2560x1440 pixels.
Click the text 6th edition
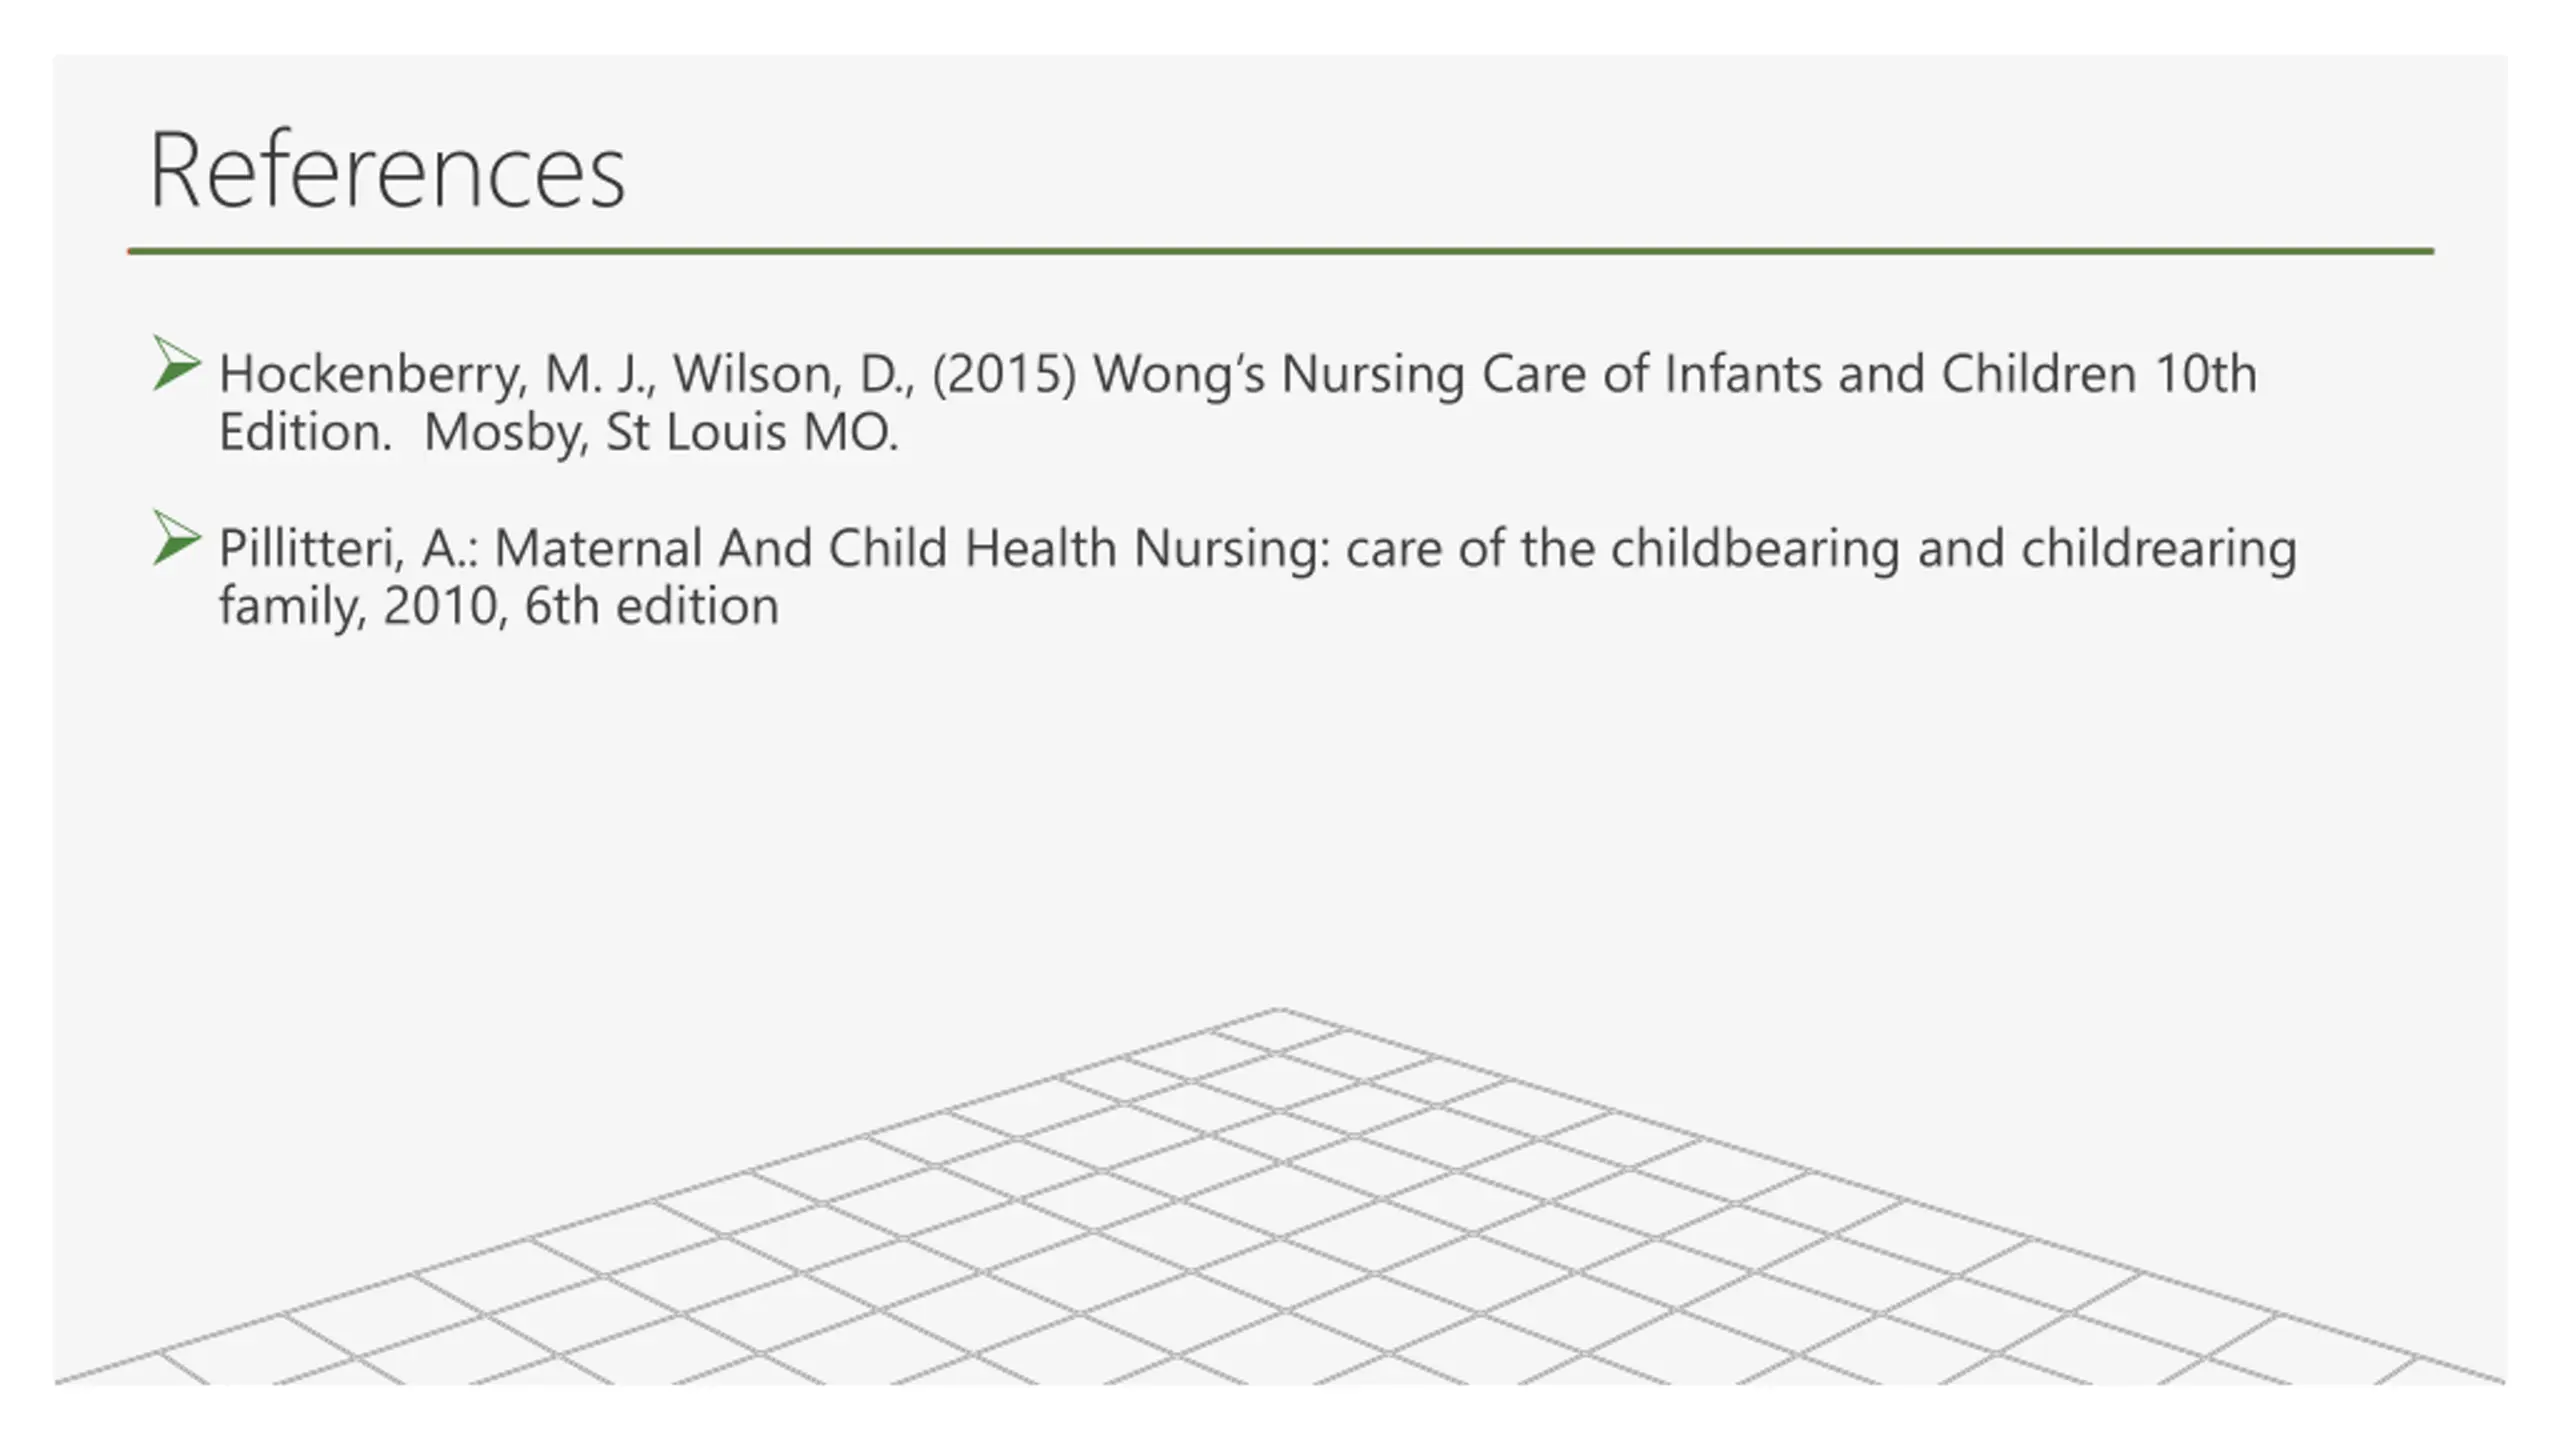pos(652,607)
